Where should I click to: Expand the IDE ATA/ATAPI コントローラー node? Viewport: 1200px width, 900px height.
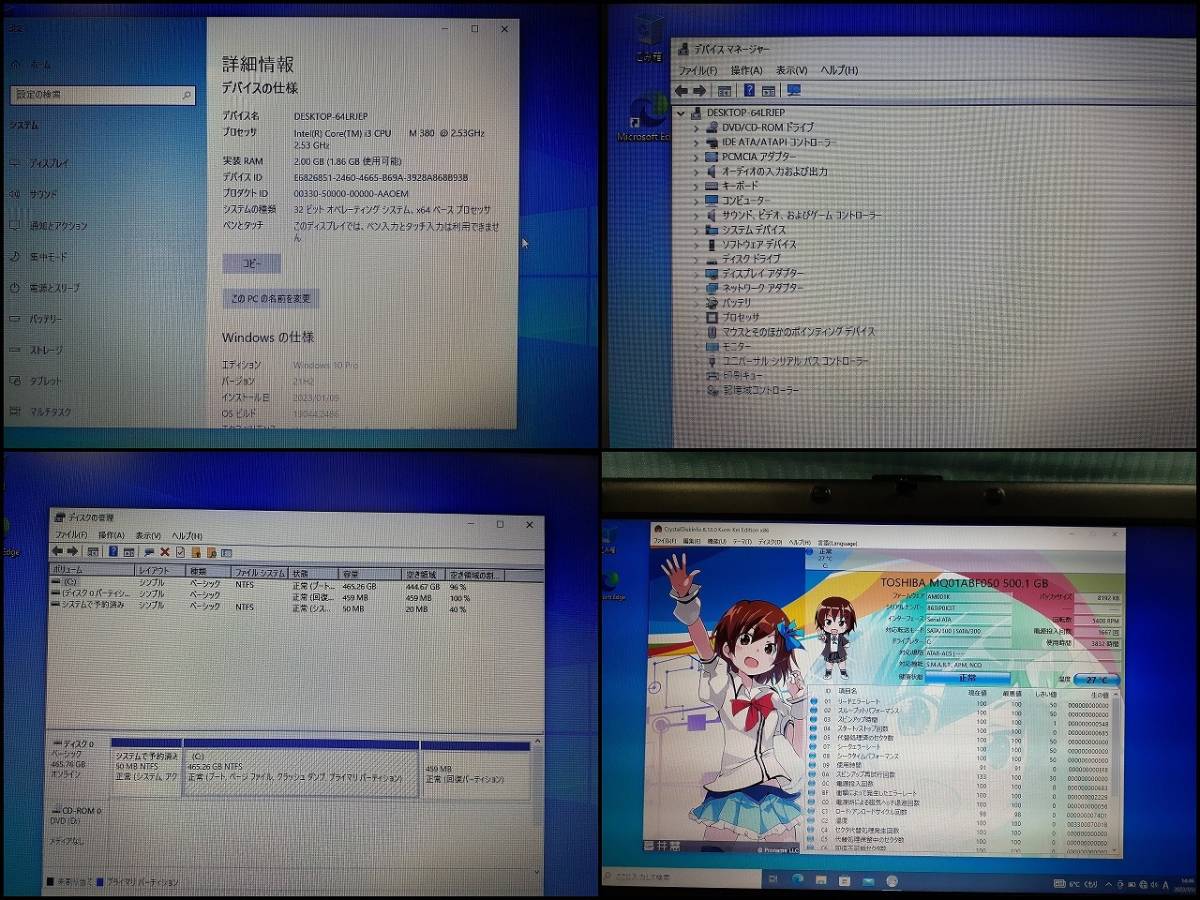(x=696, y=142)
